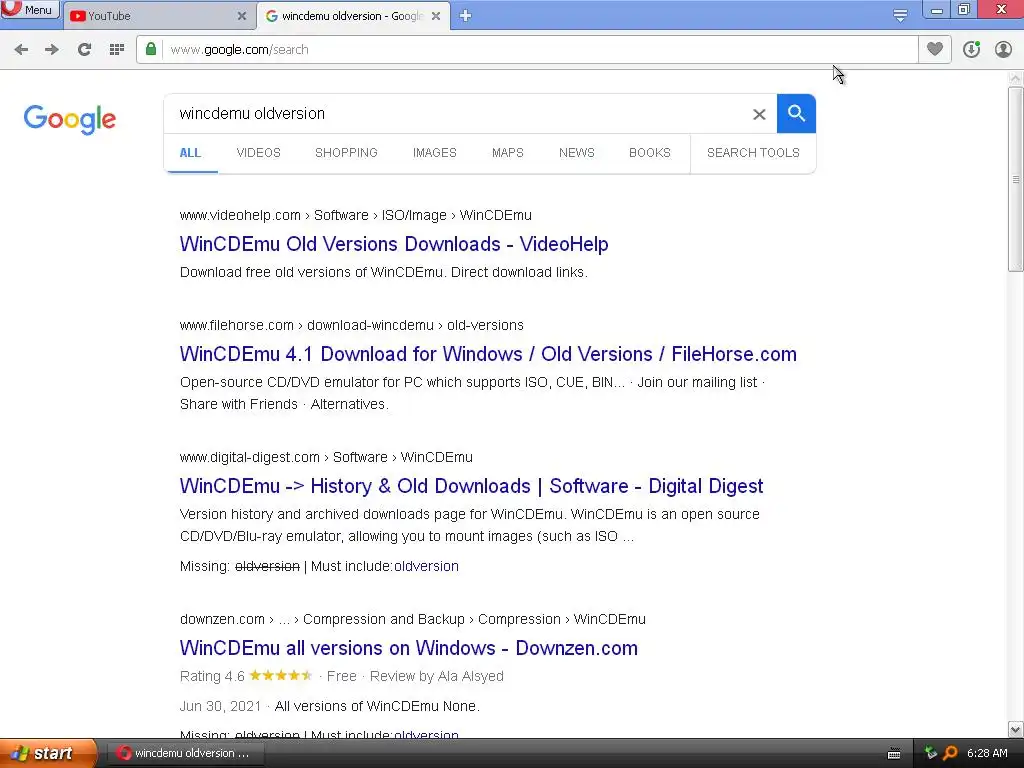Image resolution: width=1024 pixels, height=768 pixels.
Task: Open a new tab with the plus icon
Action: click(466, 16)
